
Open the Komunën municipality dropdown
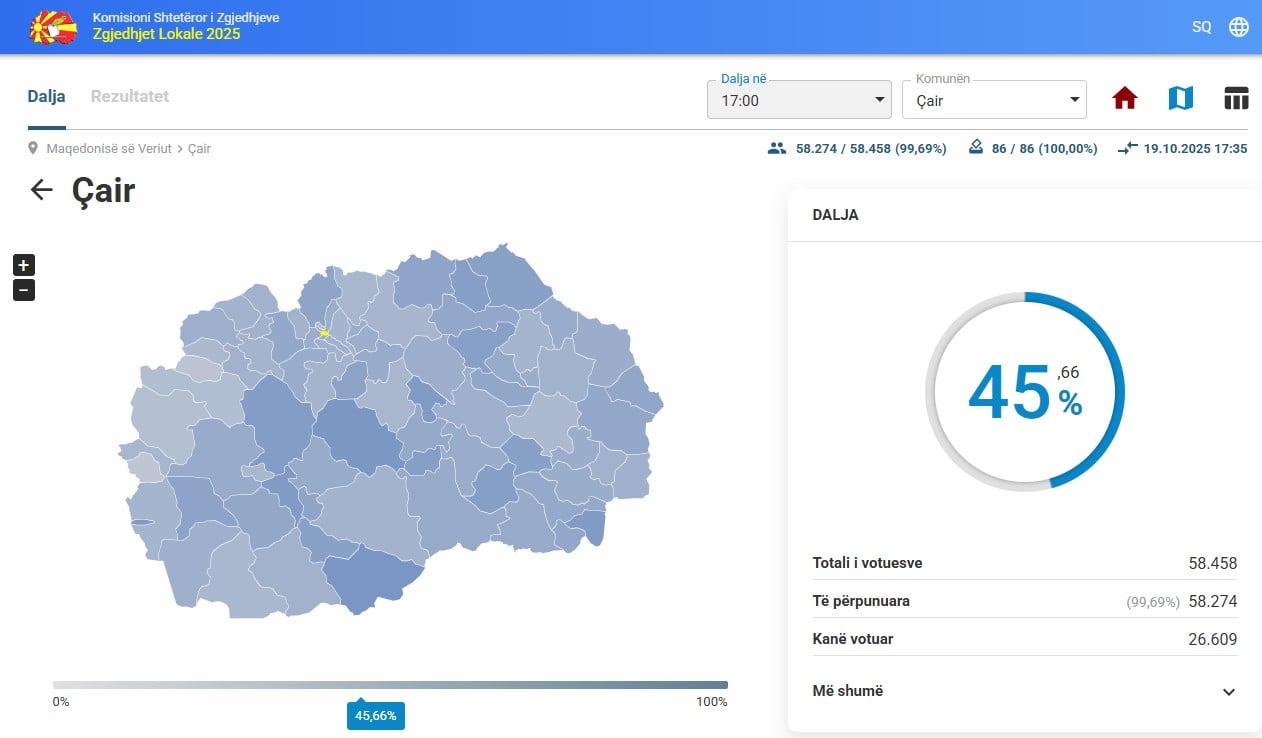pos(993,100)
